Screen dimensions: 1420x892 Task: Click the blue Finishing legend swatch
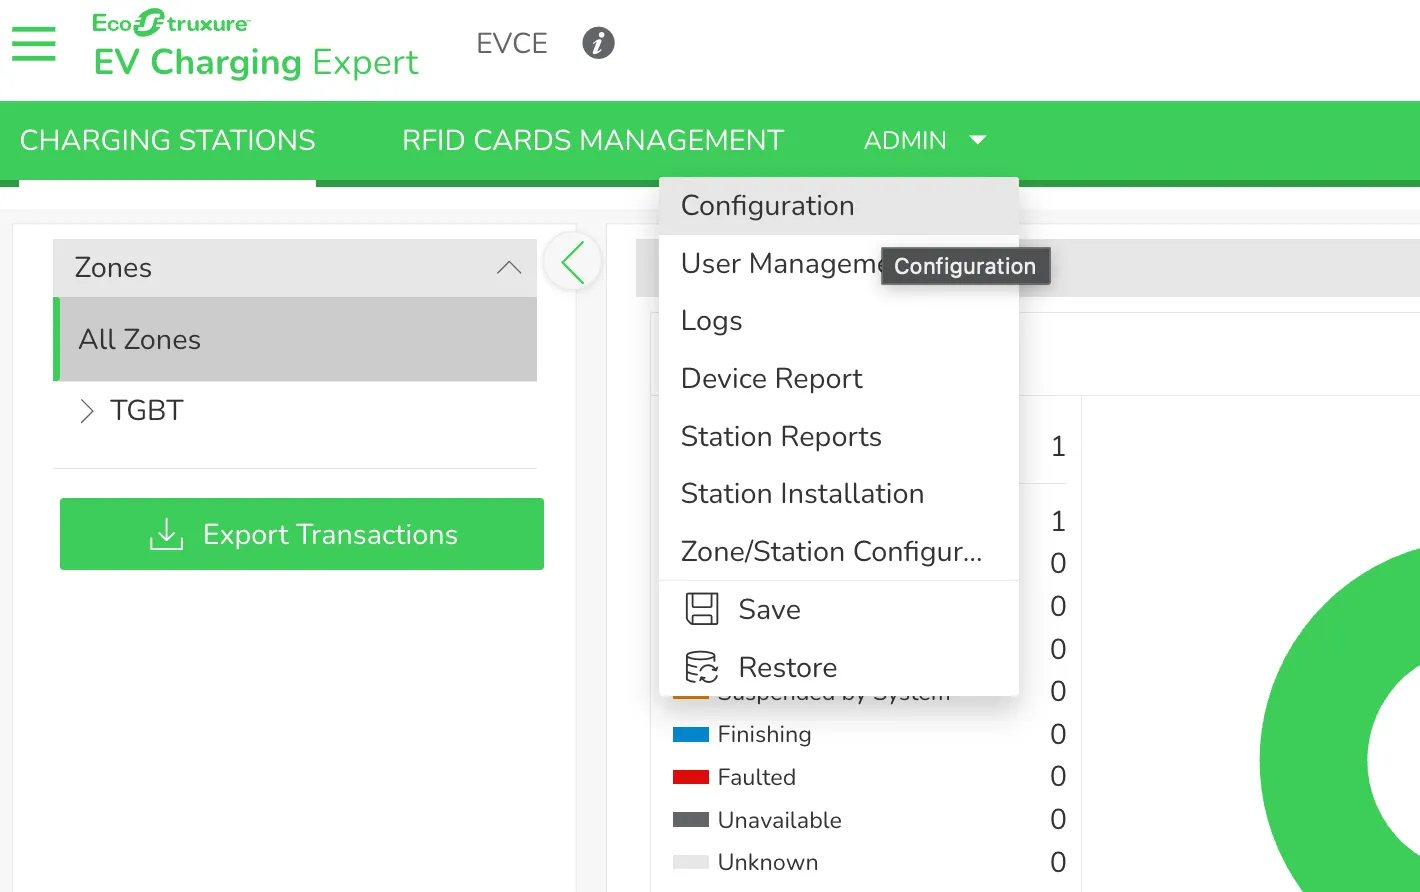(691, 735)
